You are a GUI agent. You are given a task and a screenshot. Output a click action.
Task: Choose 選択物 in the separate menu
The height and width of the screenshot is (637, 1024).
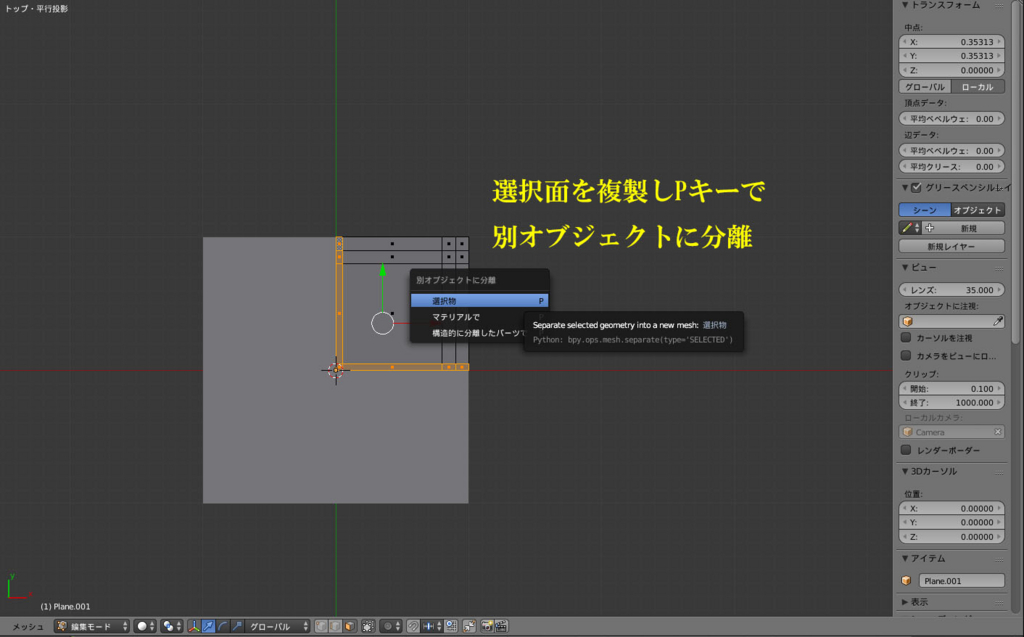coord(479,301)
